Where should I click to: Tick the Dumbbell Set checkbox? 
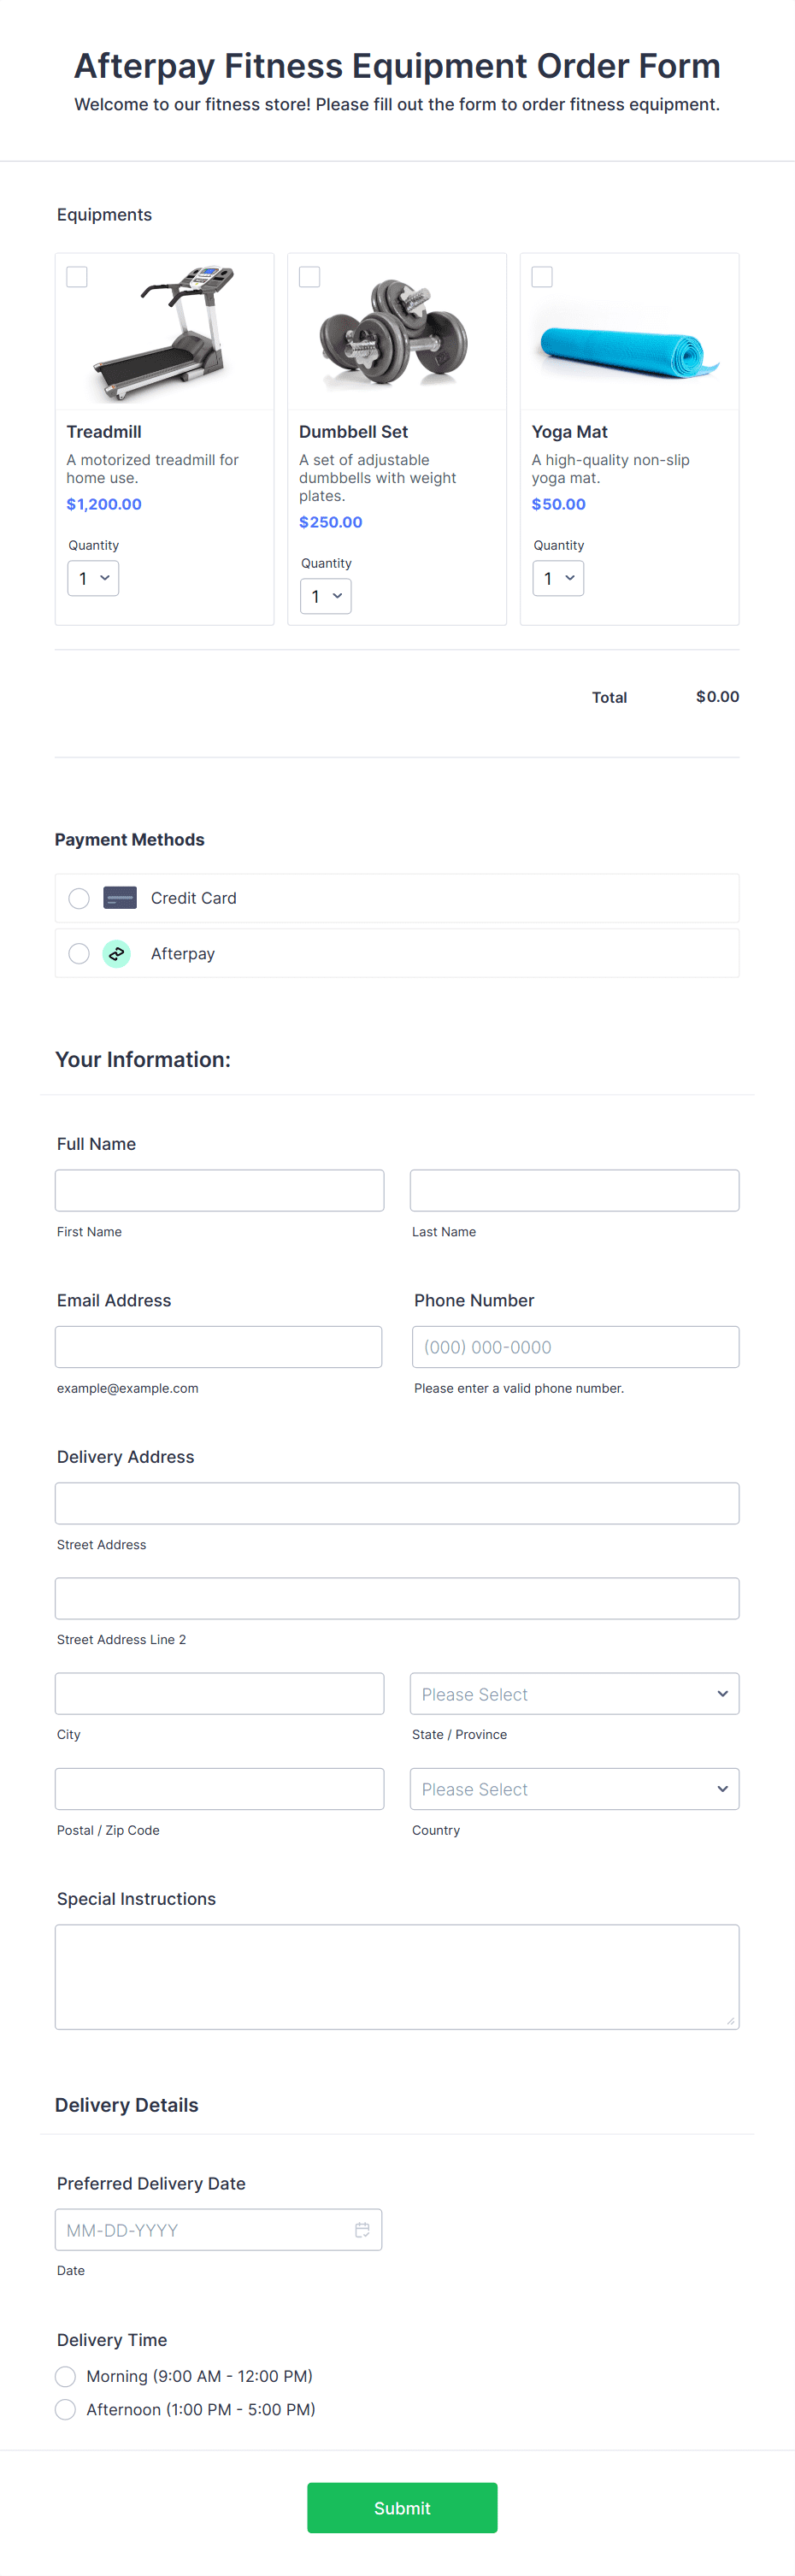(310, 277)
